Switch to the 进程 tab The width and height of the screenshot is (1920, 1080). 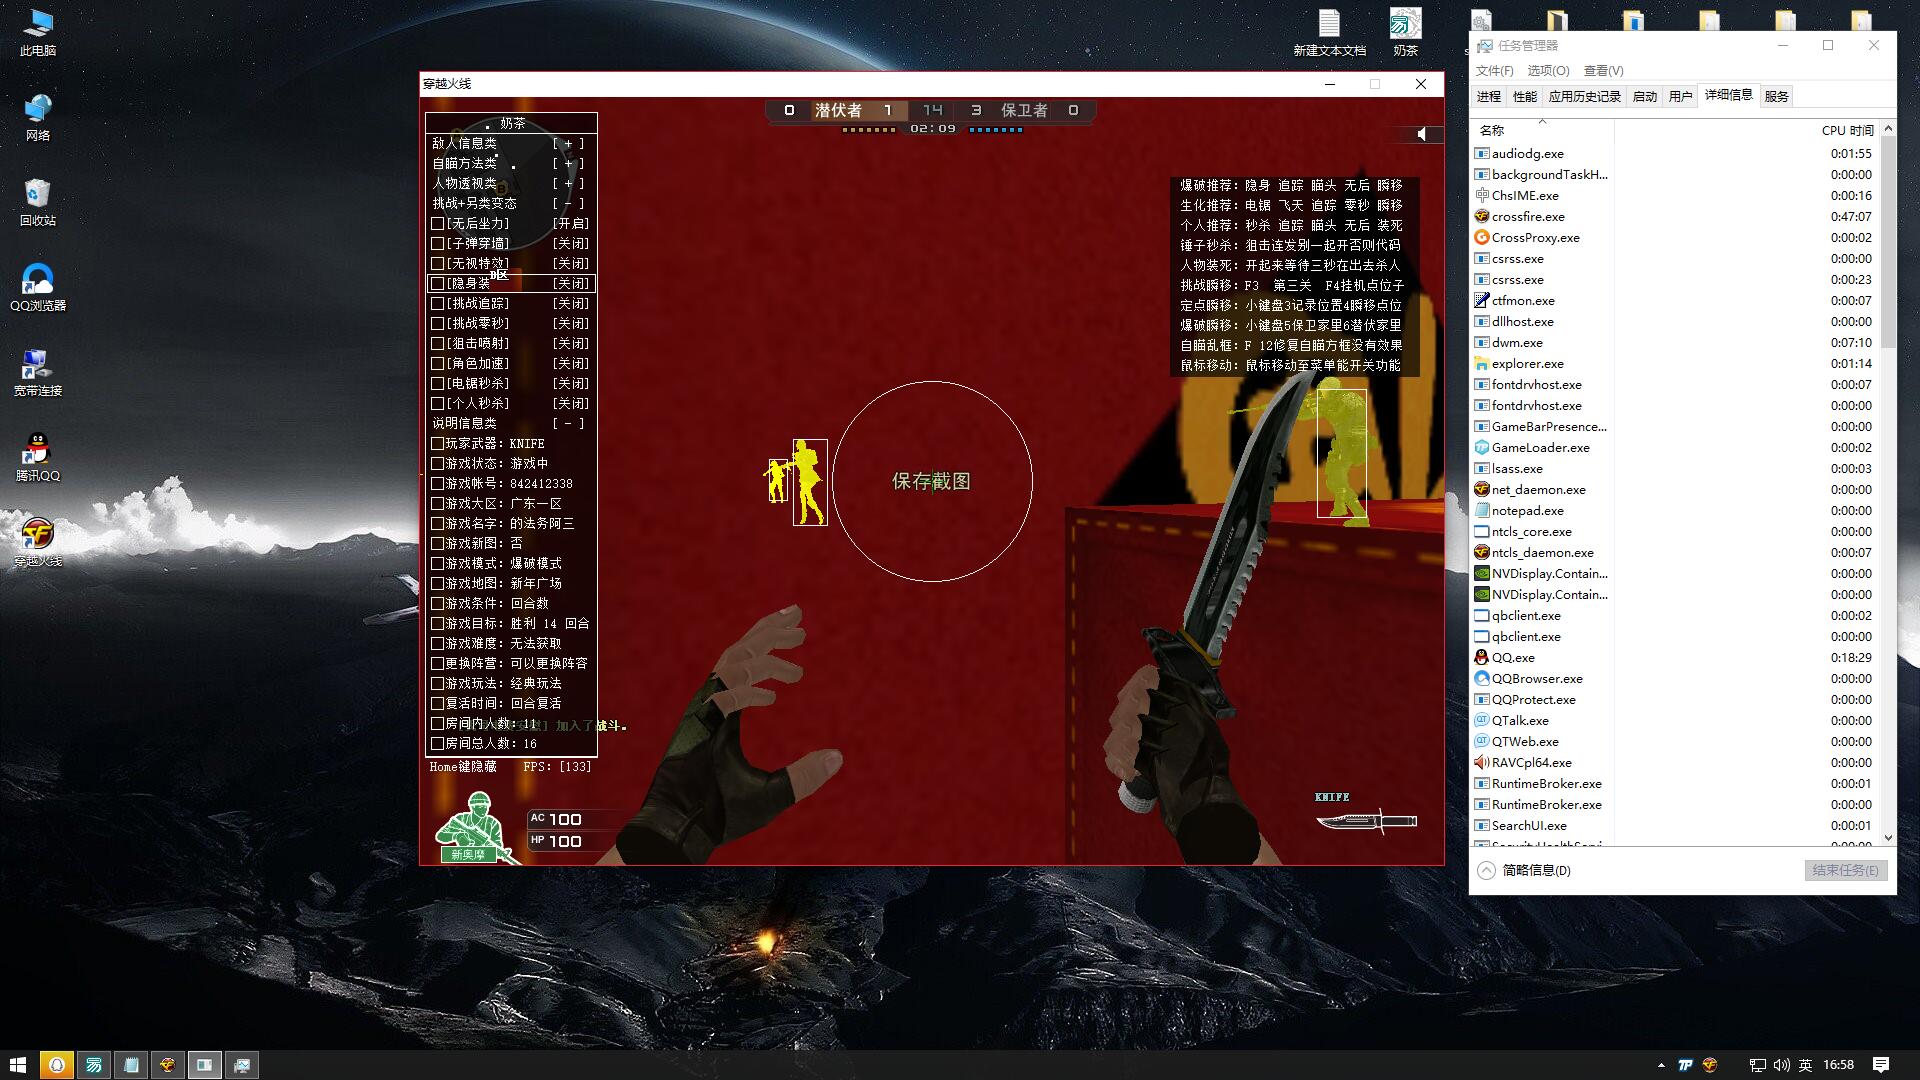click(1489, 96)
